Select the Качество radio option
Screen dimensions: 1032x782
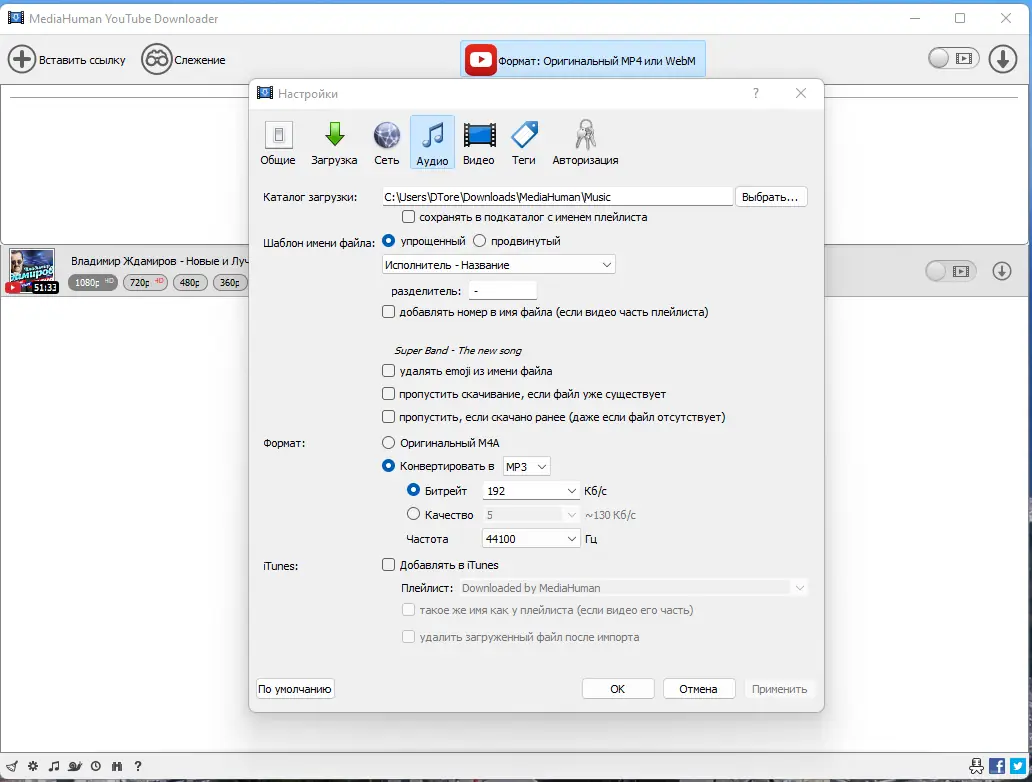point(413,514)
